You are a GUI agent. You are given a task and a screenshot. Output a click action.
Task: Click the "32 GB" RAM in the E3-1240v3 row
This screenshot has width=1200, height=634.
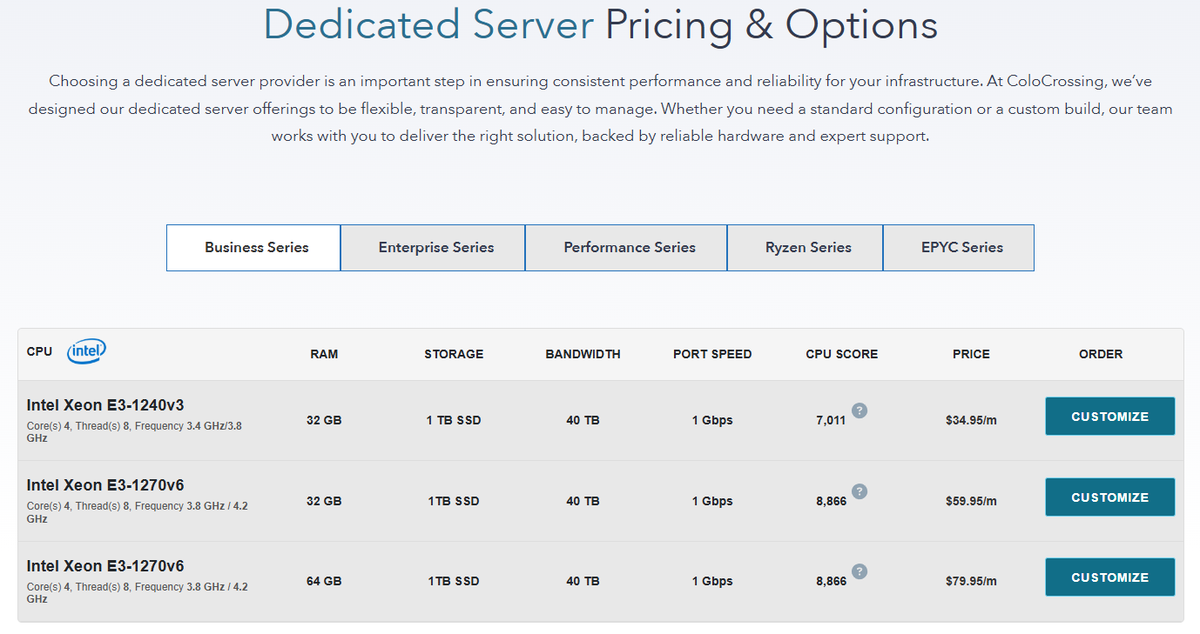(x=324, y=420)
